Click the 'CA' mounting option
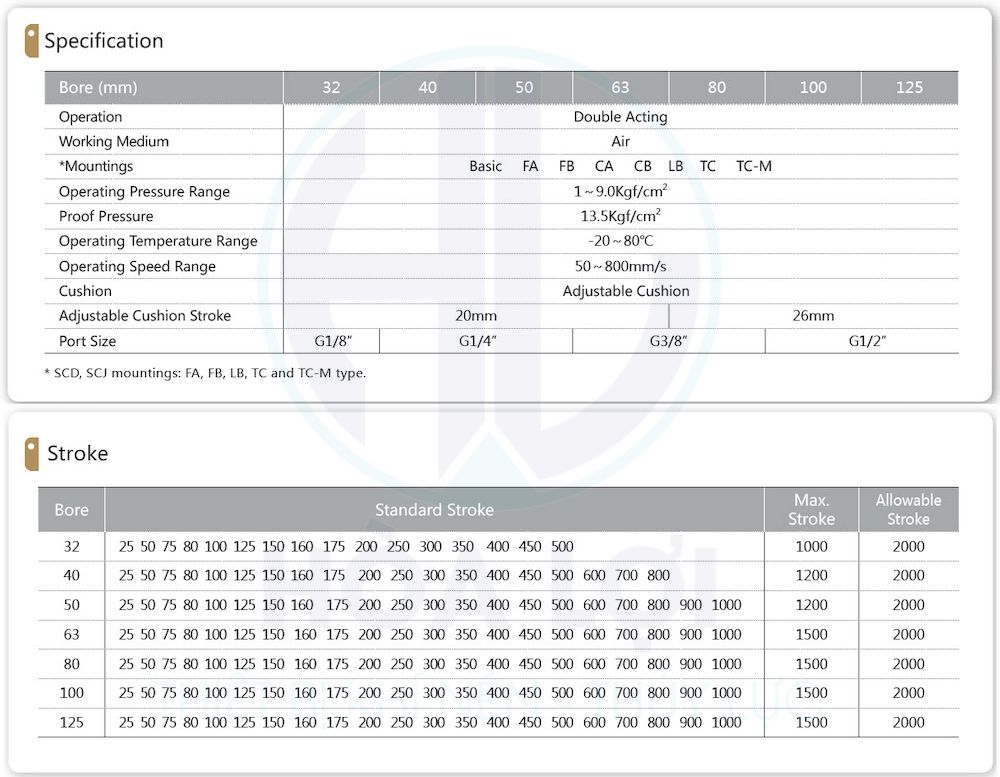The image size is (1000, 777). tap(604, 166)
